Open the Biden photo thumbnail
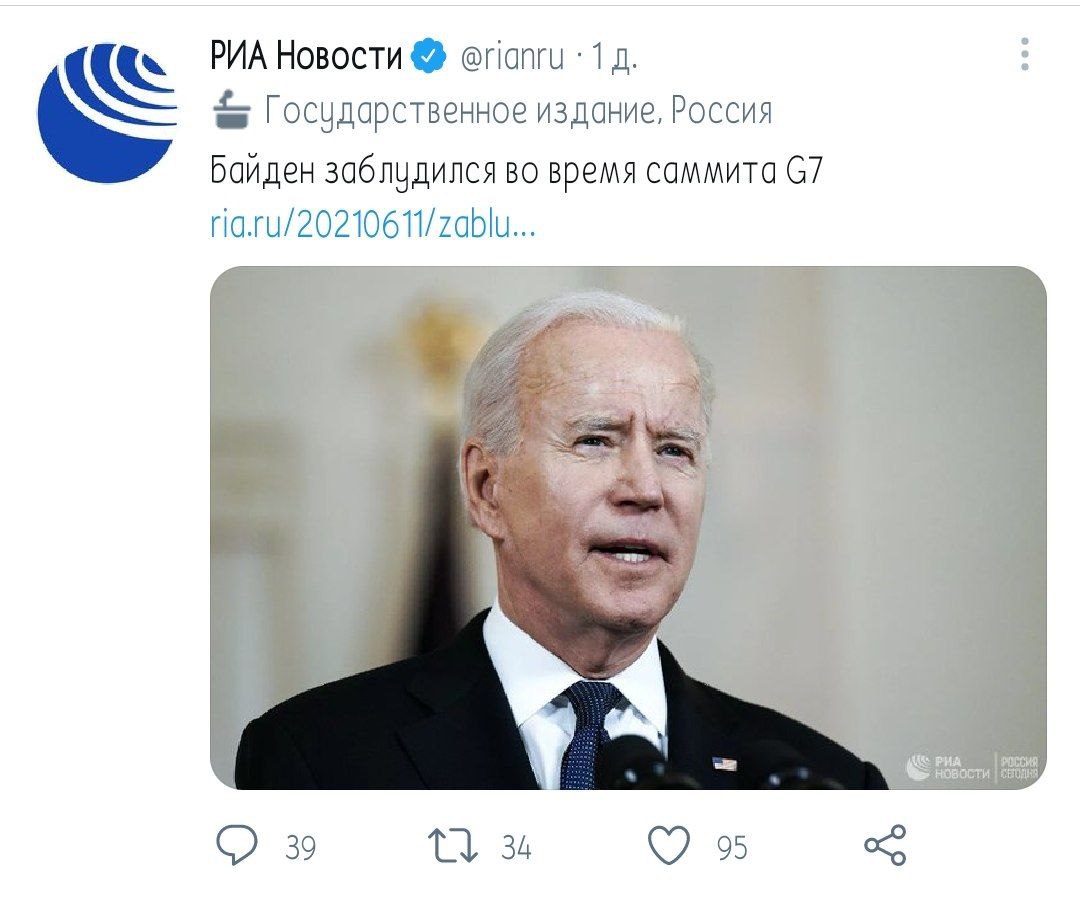 pos(628,527)
